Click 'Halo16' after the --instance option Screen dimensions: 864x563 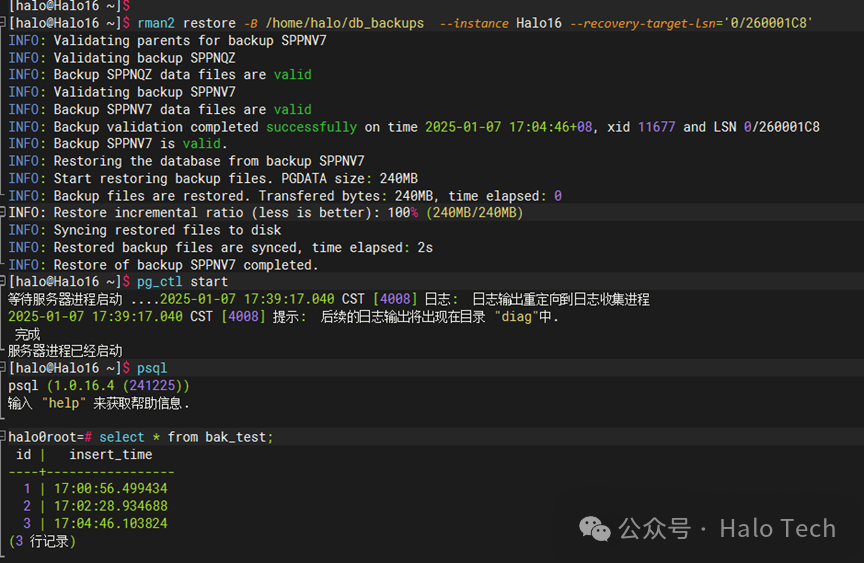click(x=539, y=23)
